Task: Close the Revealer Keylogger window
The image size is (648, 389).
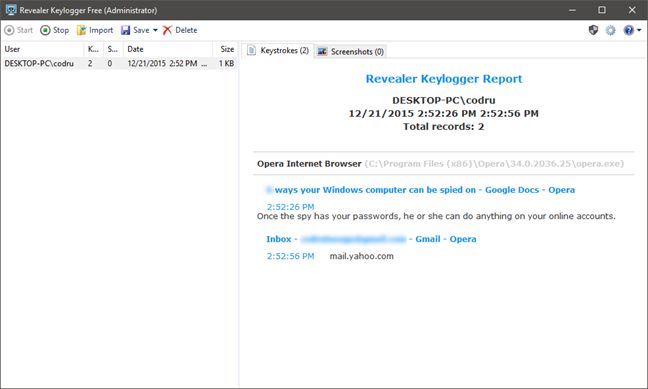Action: (632, 10)
